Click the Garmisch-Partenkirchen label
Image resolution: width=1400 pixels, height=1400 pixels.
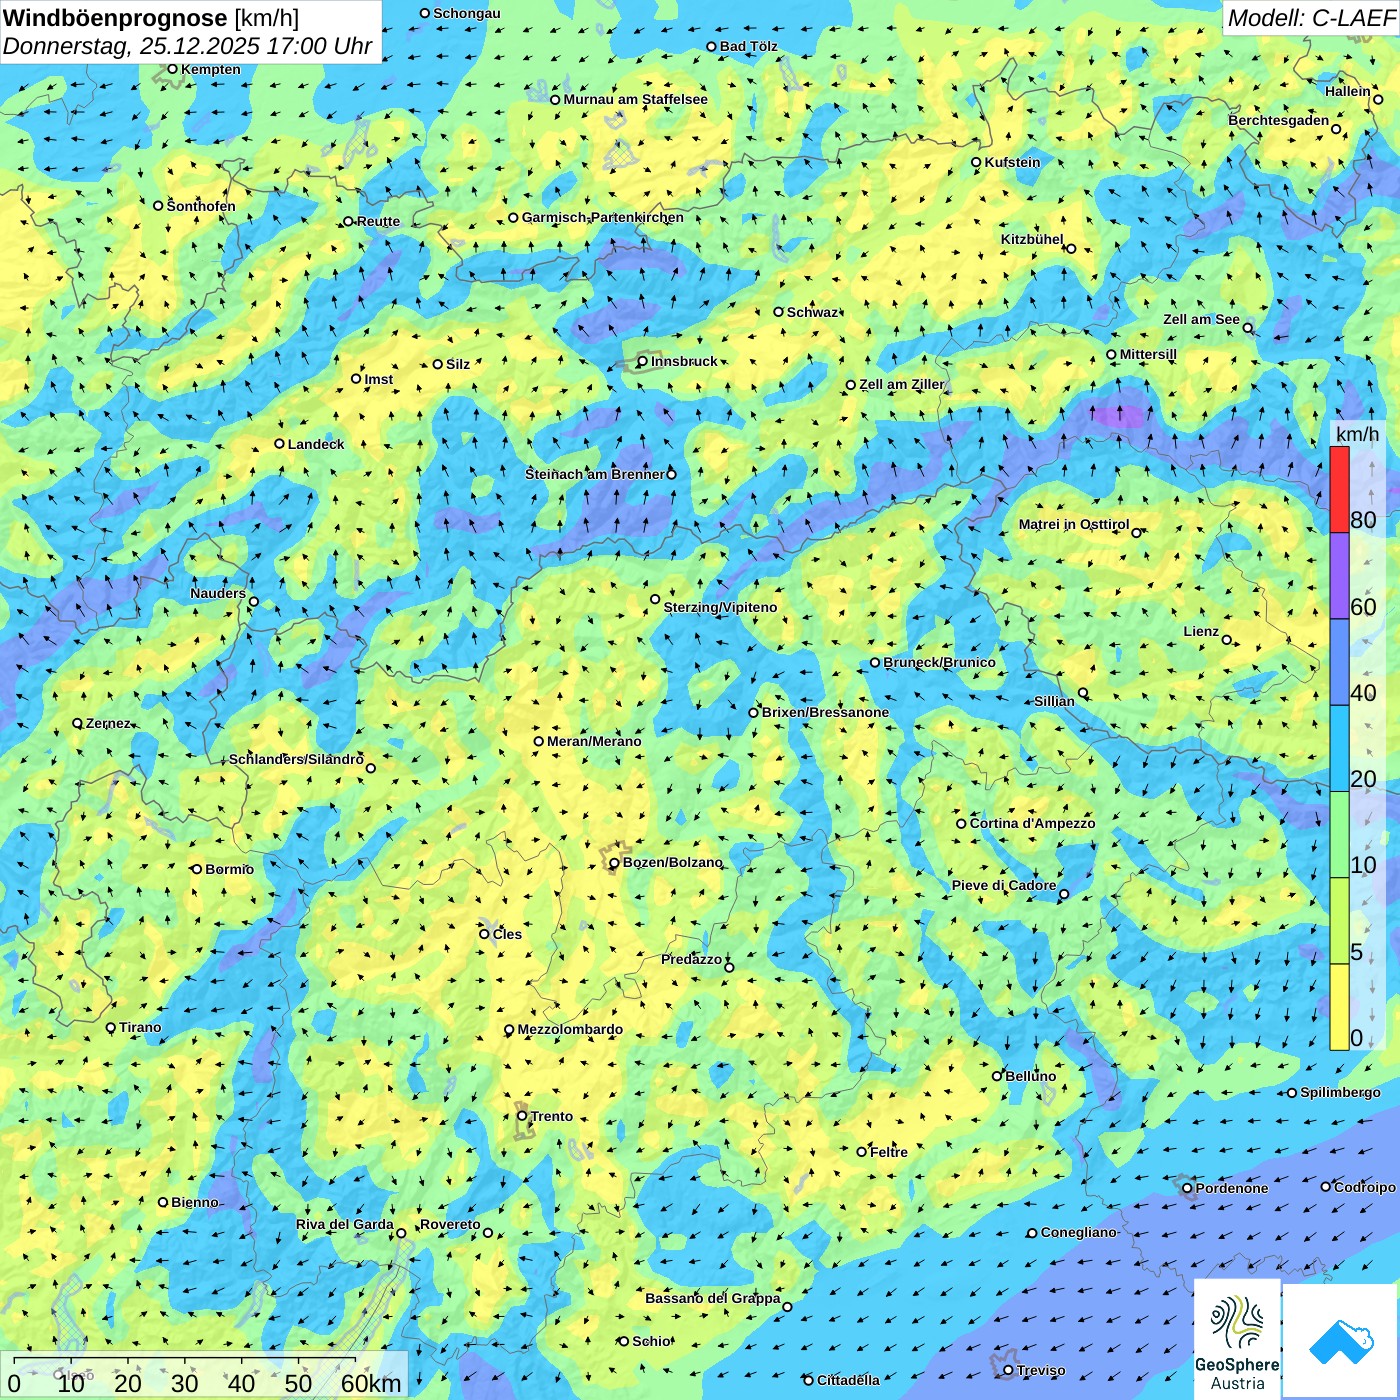click(603, 217)
